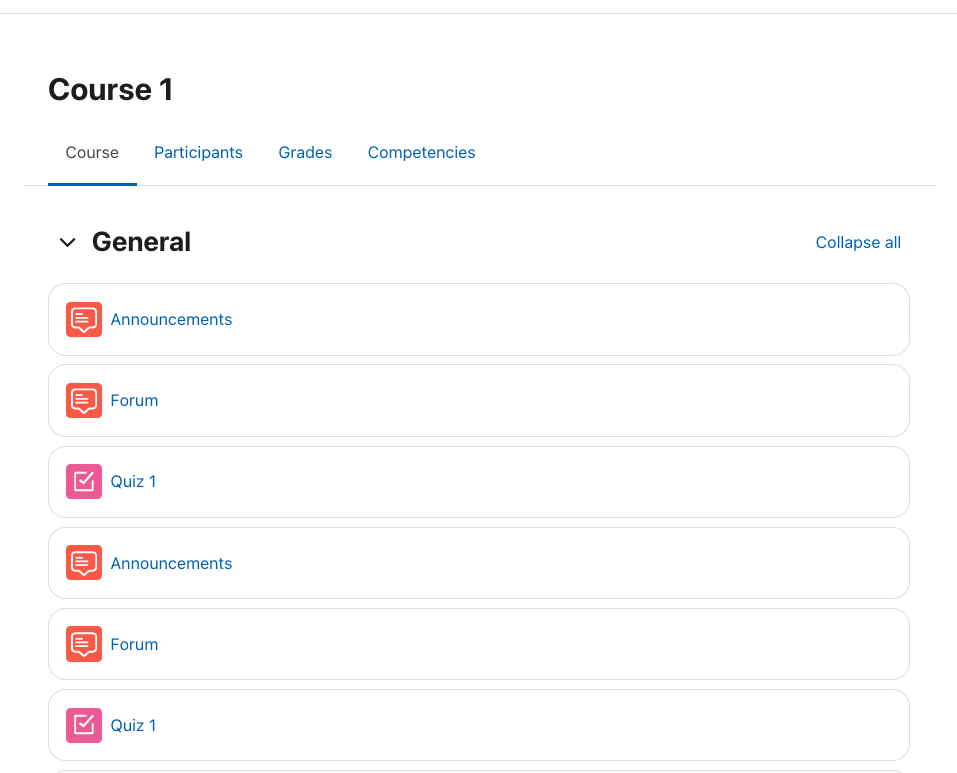Select the Course tab
This screenshot has width=957, height=773.
92,153
